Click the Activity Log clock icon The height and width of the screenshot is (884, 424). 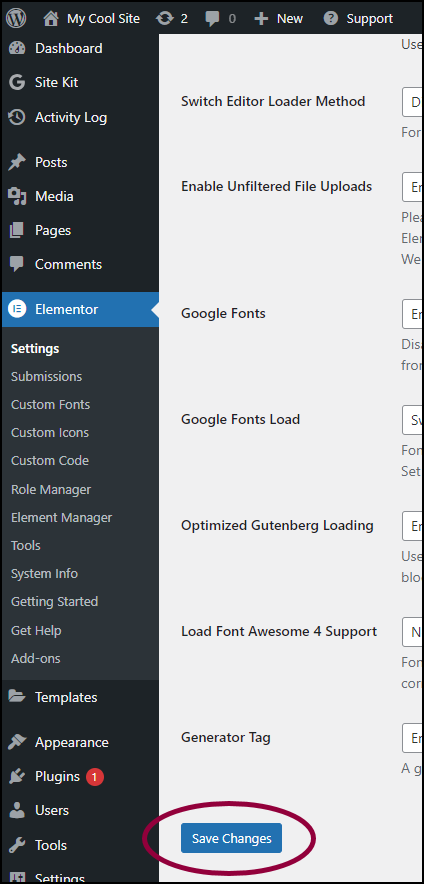[x=17, y=117]
